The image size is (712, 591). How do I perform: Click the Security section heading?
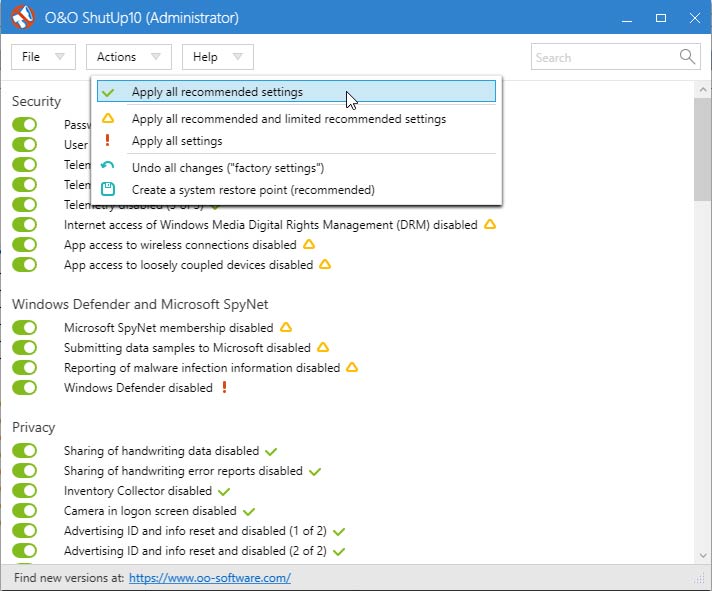36,101
